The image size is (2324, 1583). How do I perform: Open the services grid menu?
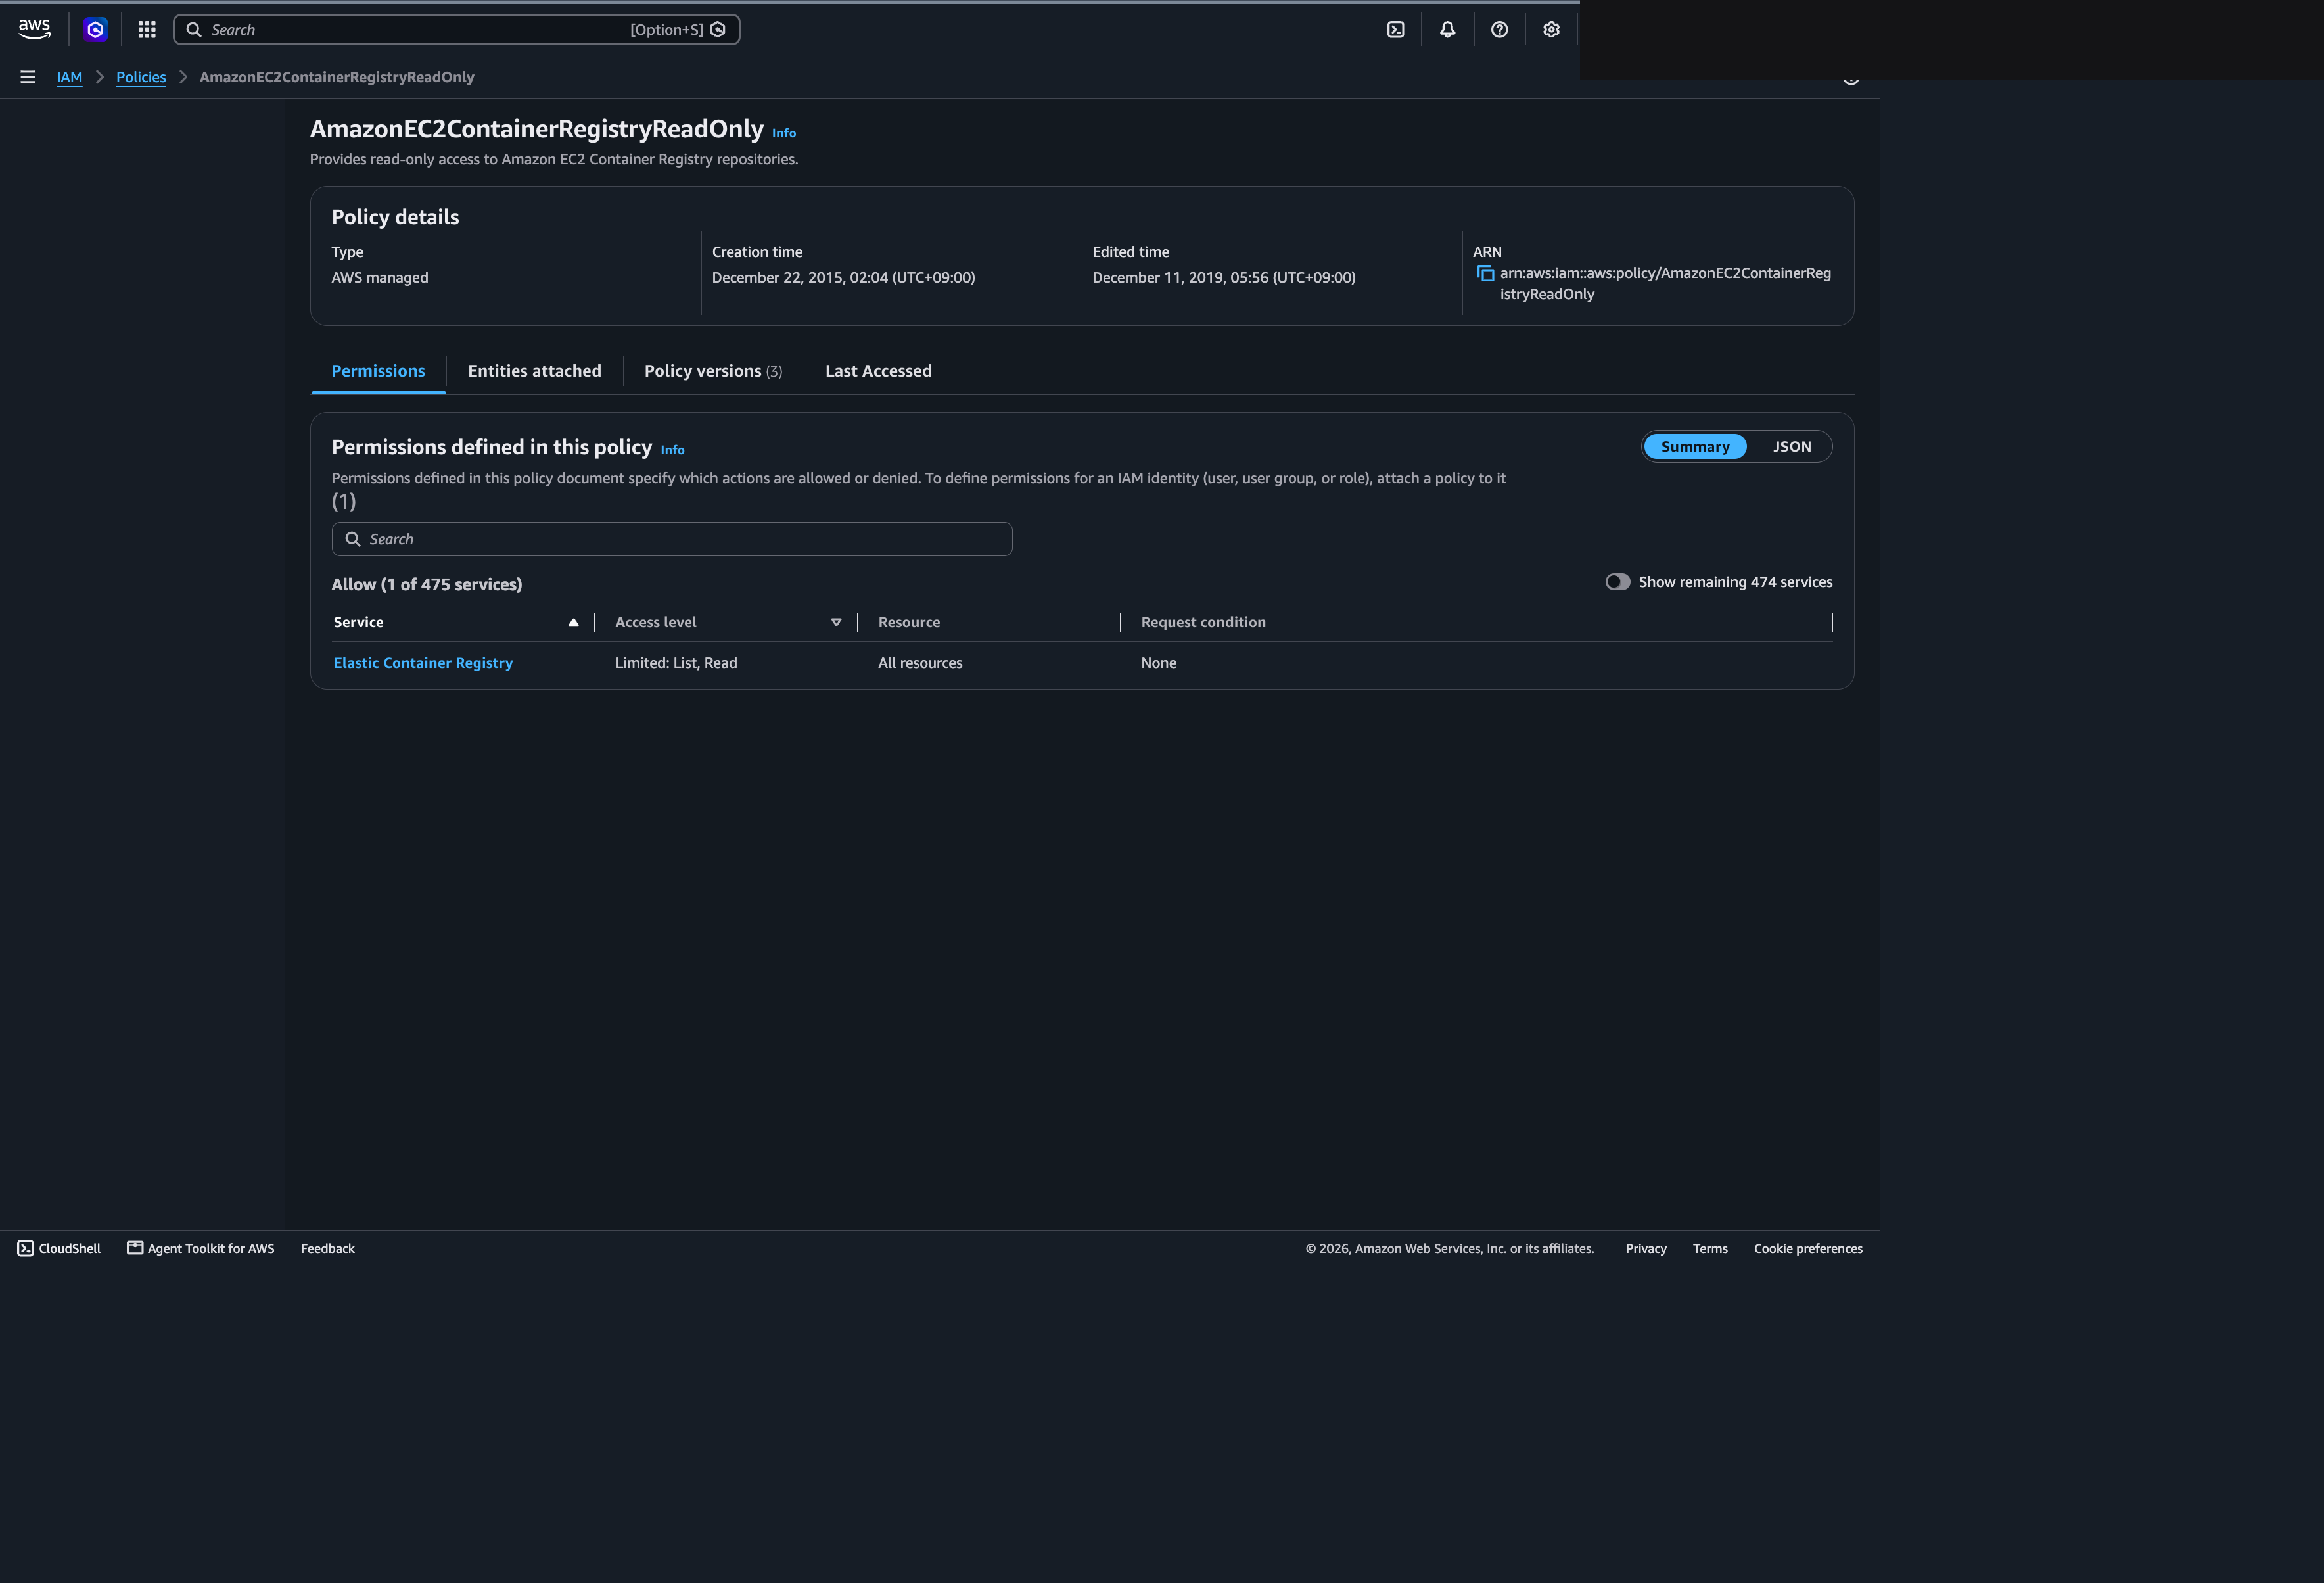(x=147, y=29)
